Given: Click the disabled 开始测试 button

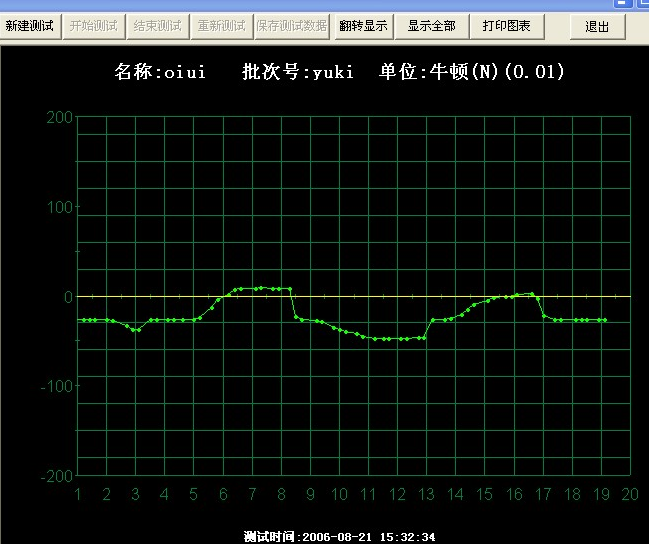Looking at the screenshot, I should pyautogui.click(x=94, y=26).
